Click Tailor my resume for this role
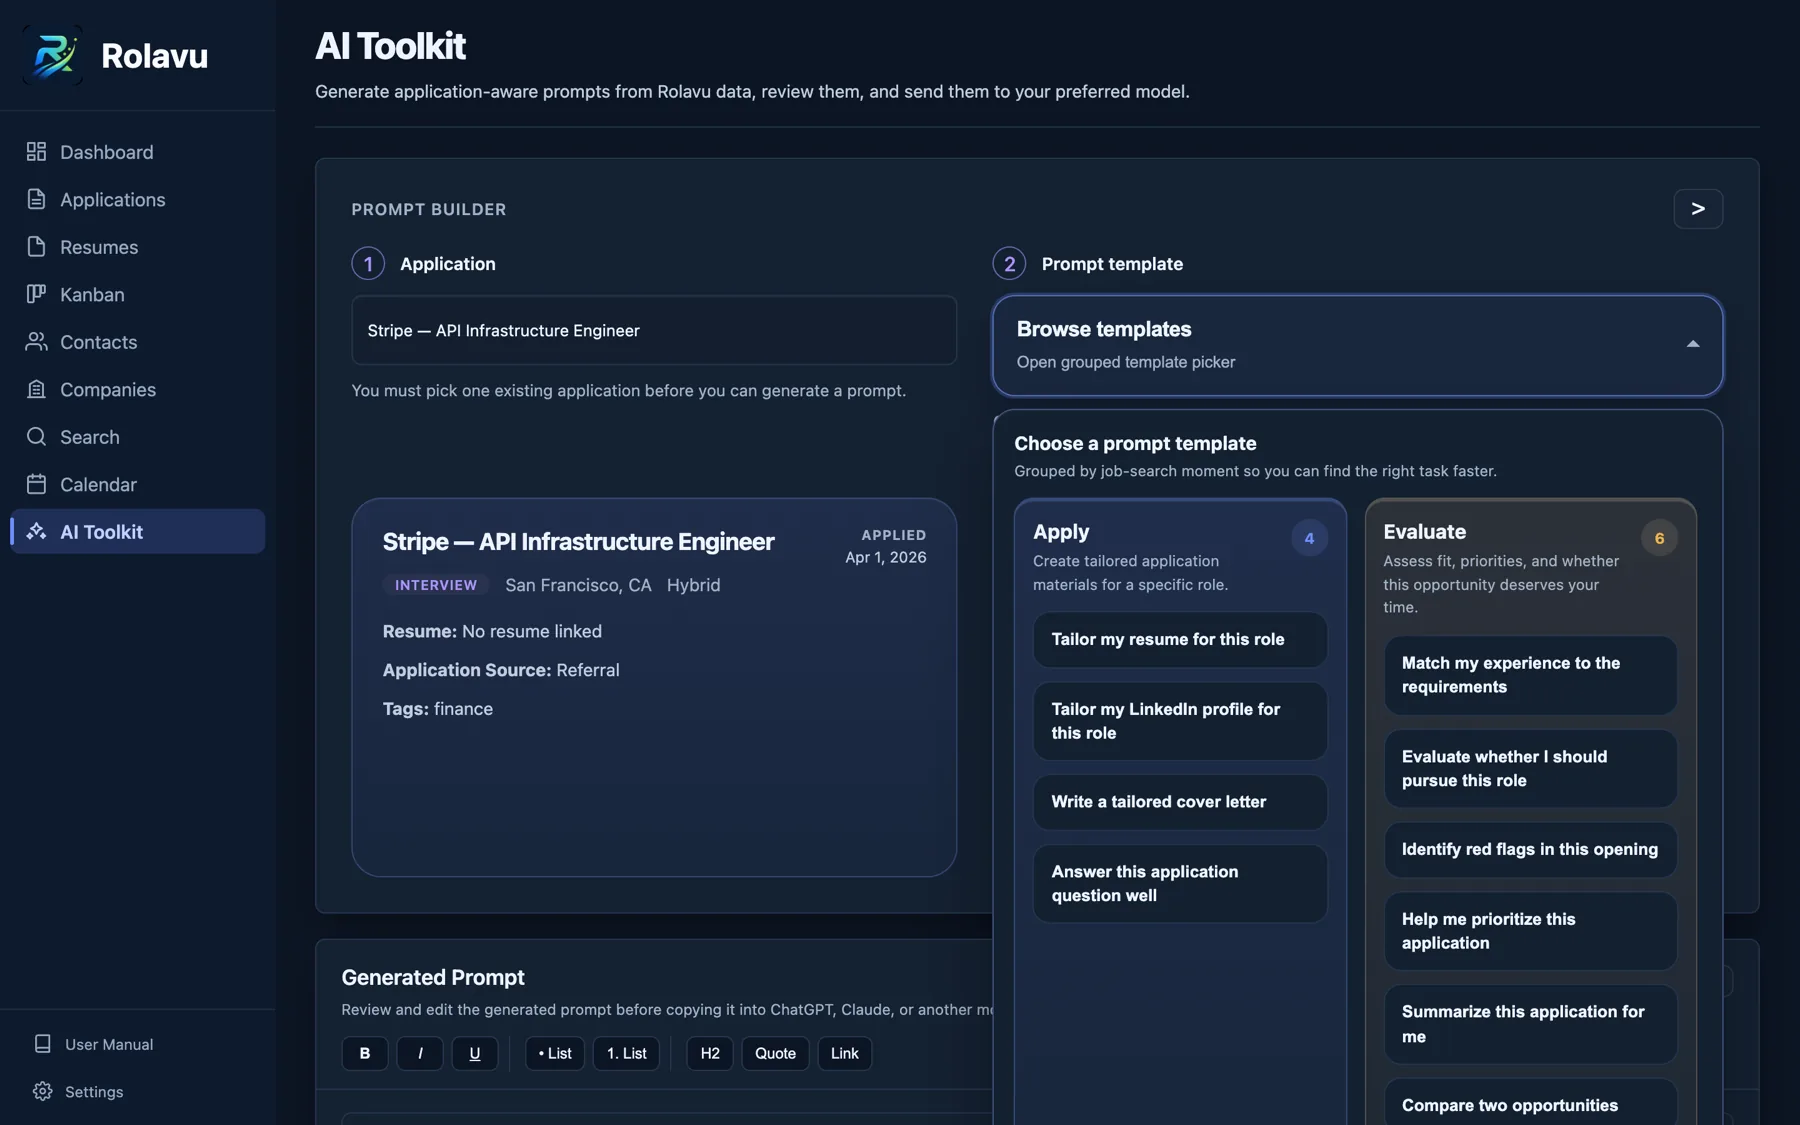1800x1125 pixels. [1179, 639]
